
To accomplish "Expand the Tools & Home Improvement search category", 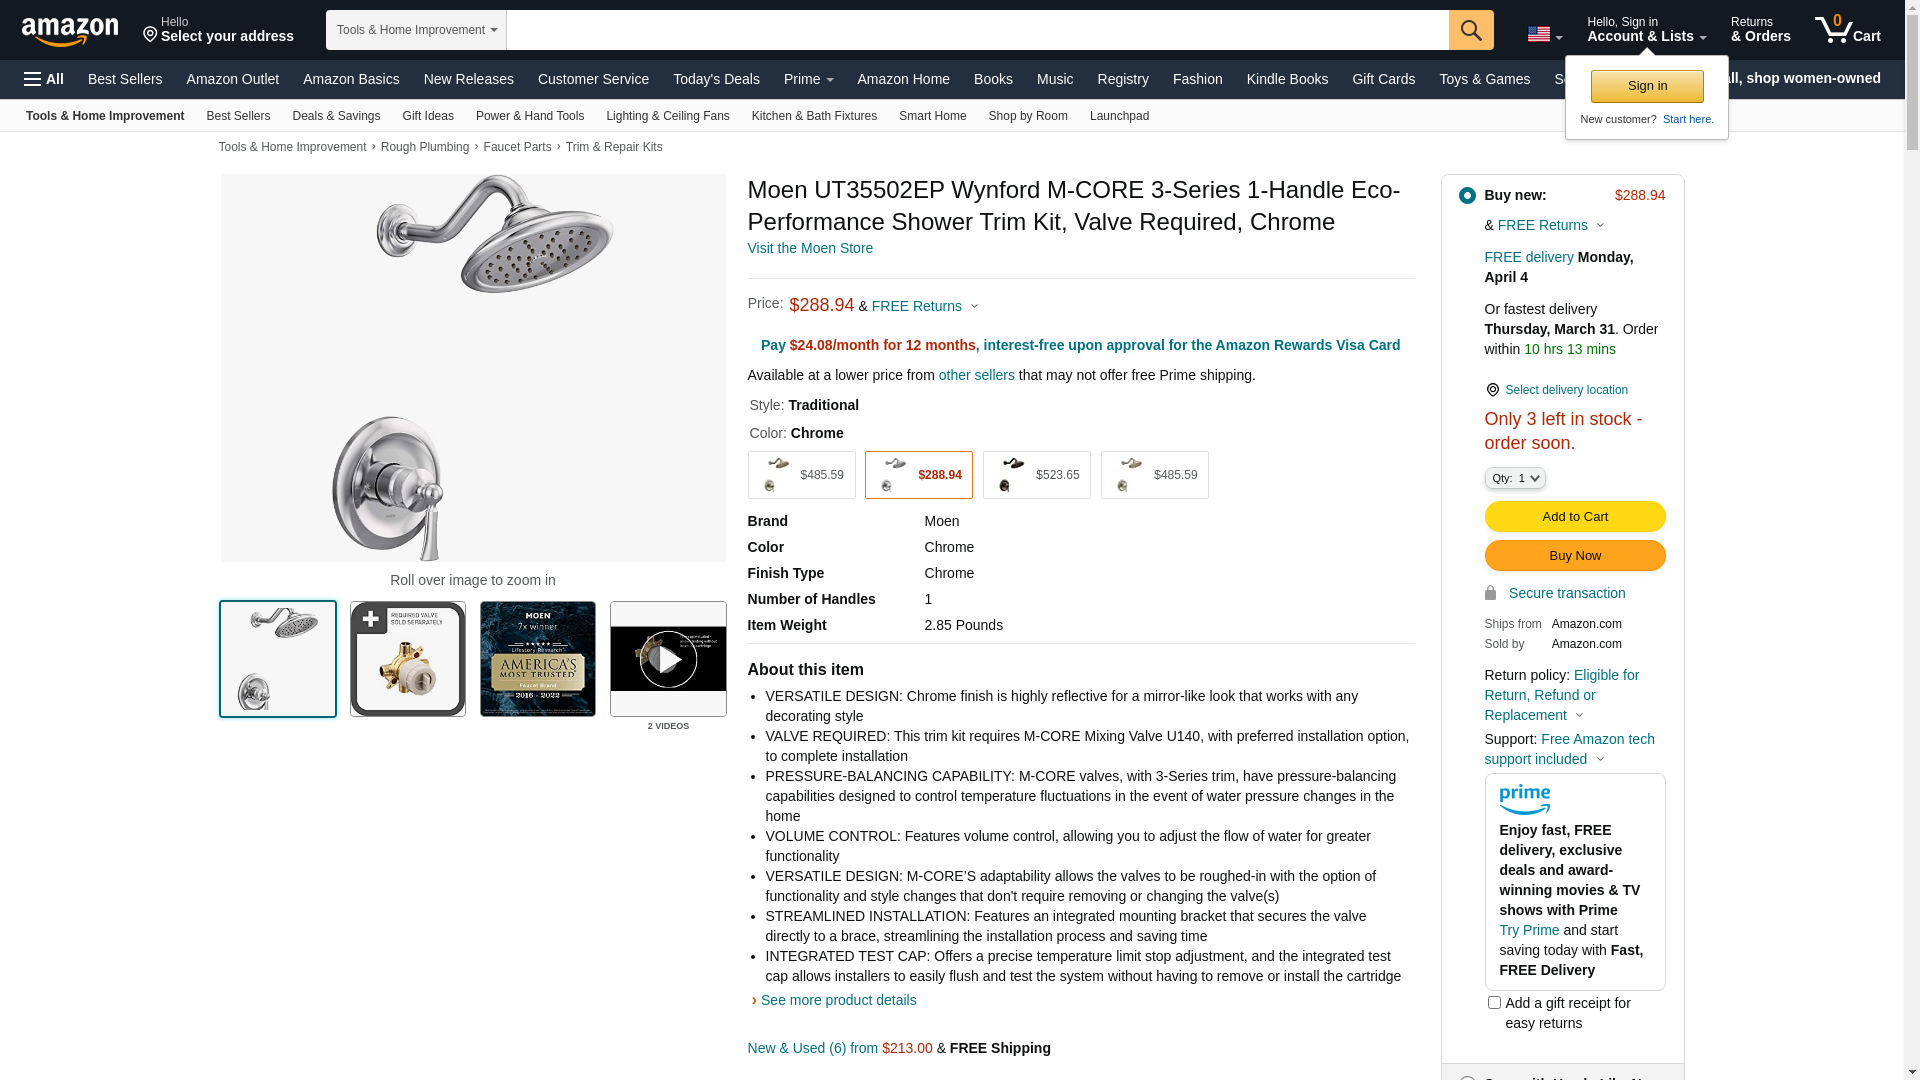I will pyautogui.click(x=416, y=30).
